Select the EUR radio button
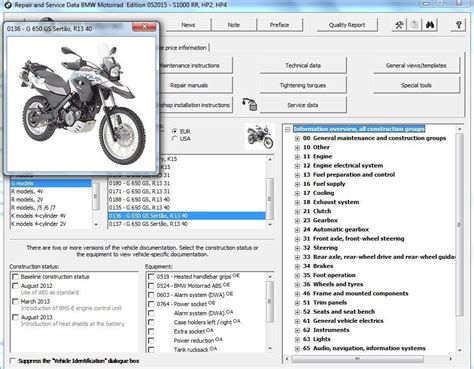 [174, 131]
